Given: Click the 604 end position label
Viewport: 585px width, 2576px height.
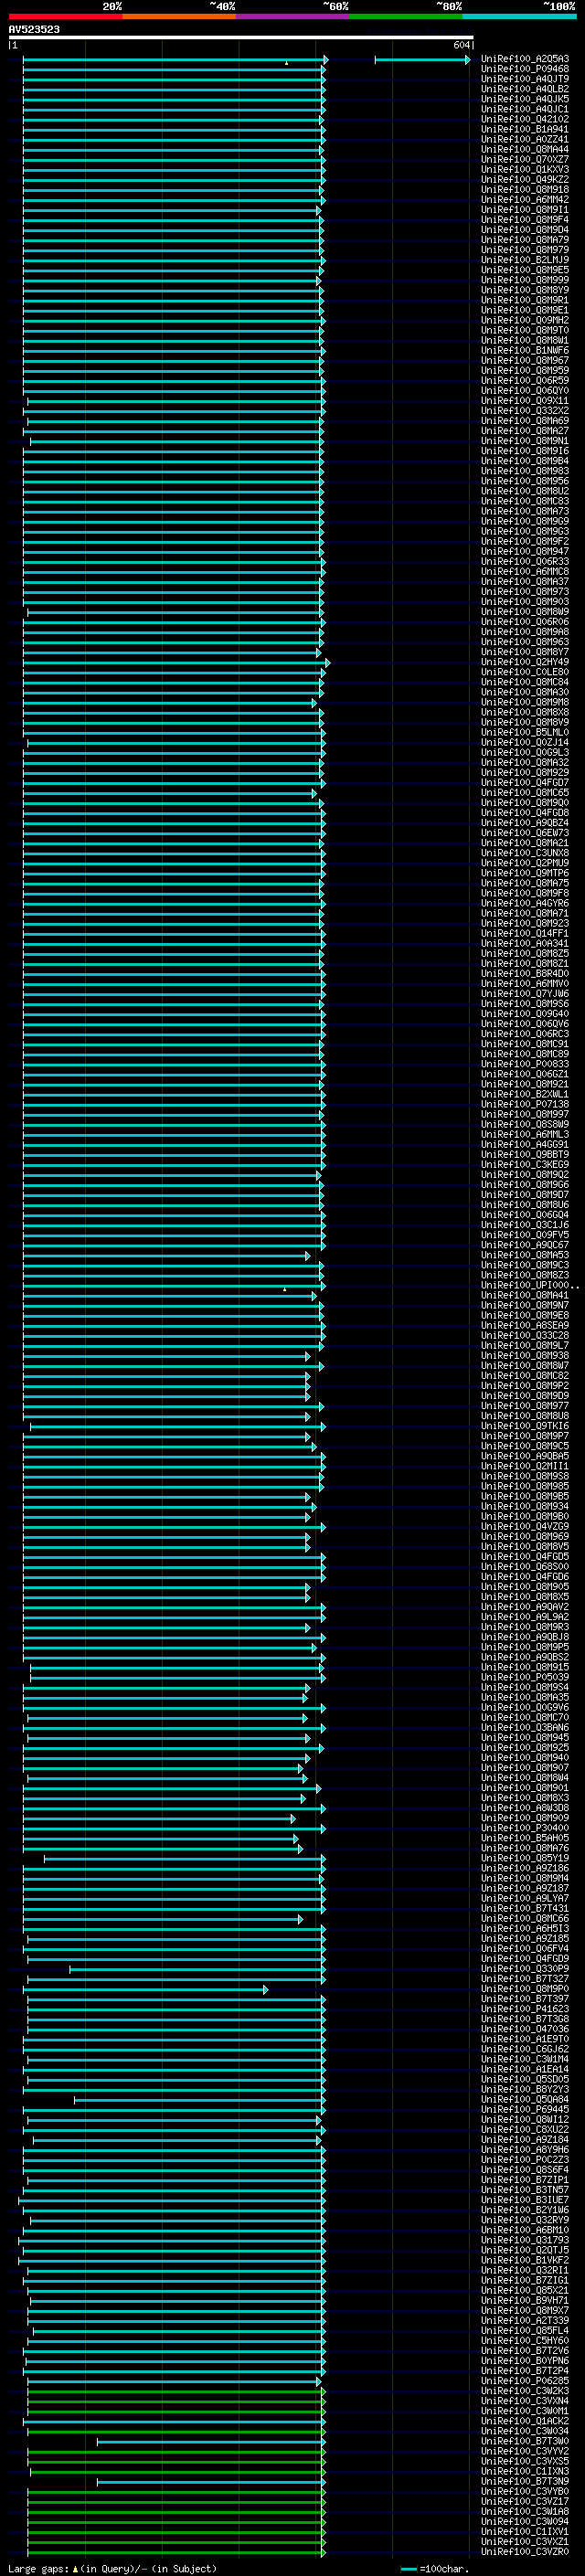Looking at the screenshot, I should tap(462, 45).
